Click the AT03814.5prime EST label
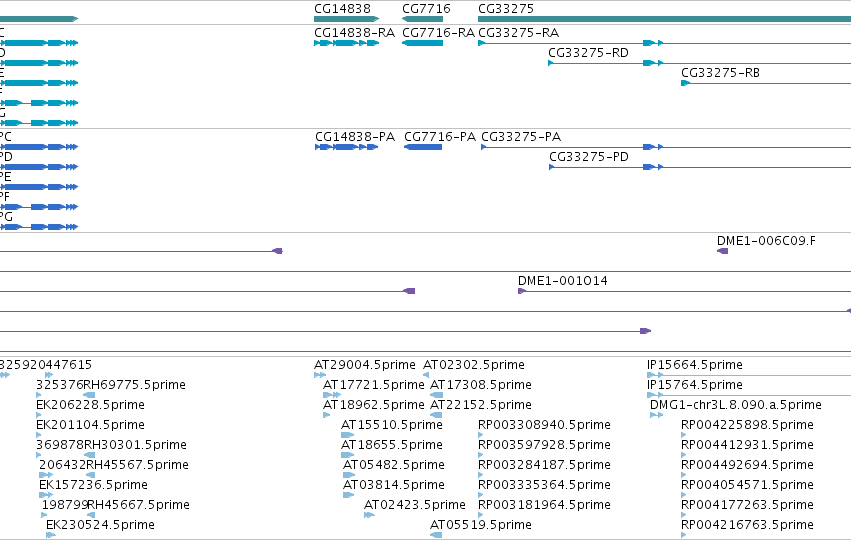This screenshot has width=851, height=540. 393,485
